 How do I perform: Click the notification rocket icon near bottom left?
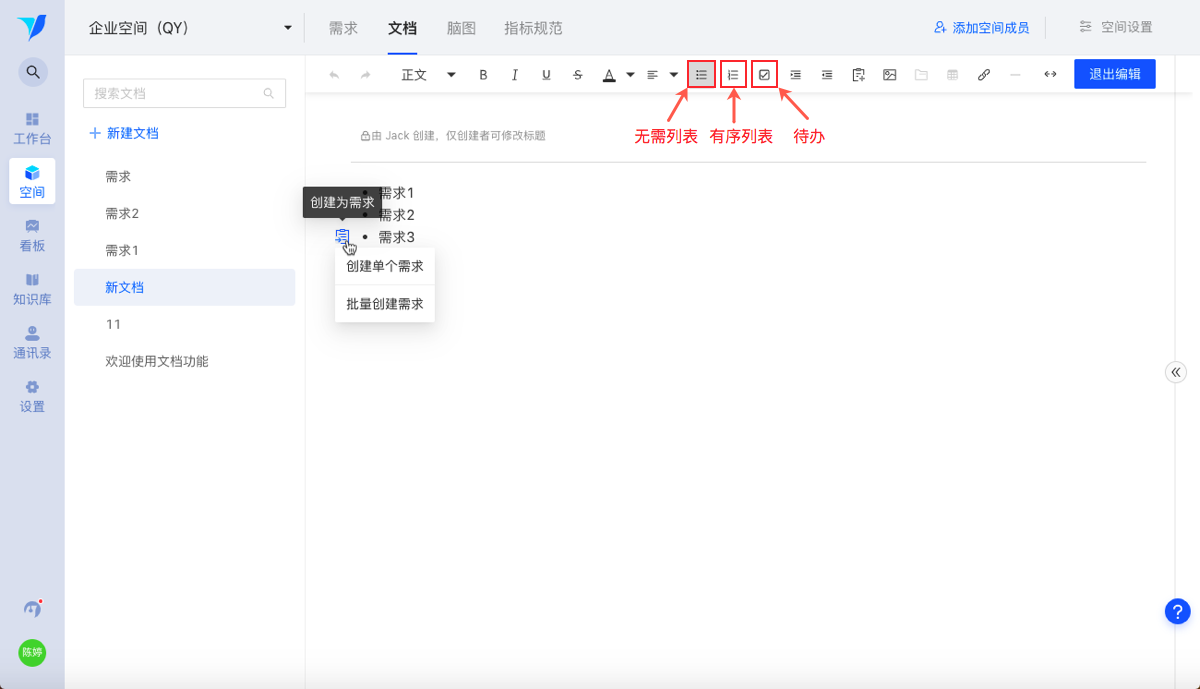pos(33,608)
